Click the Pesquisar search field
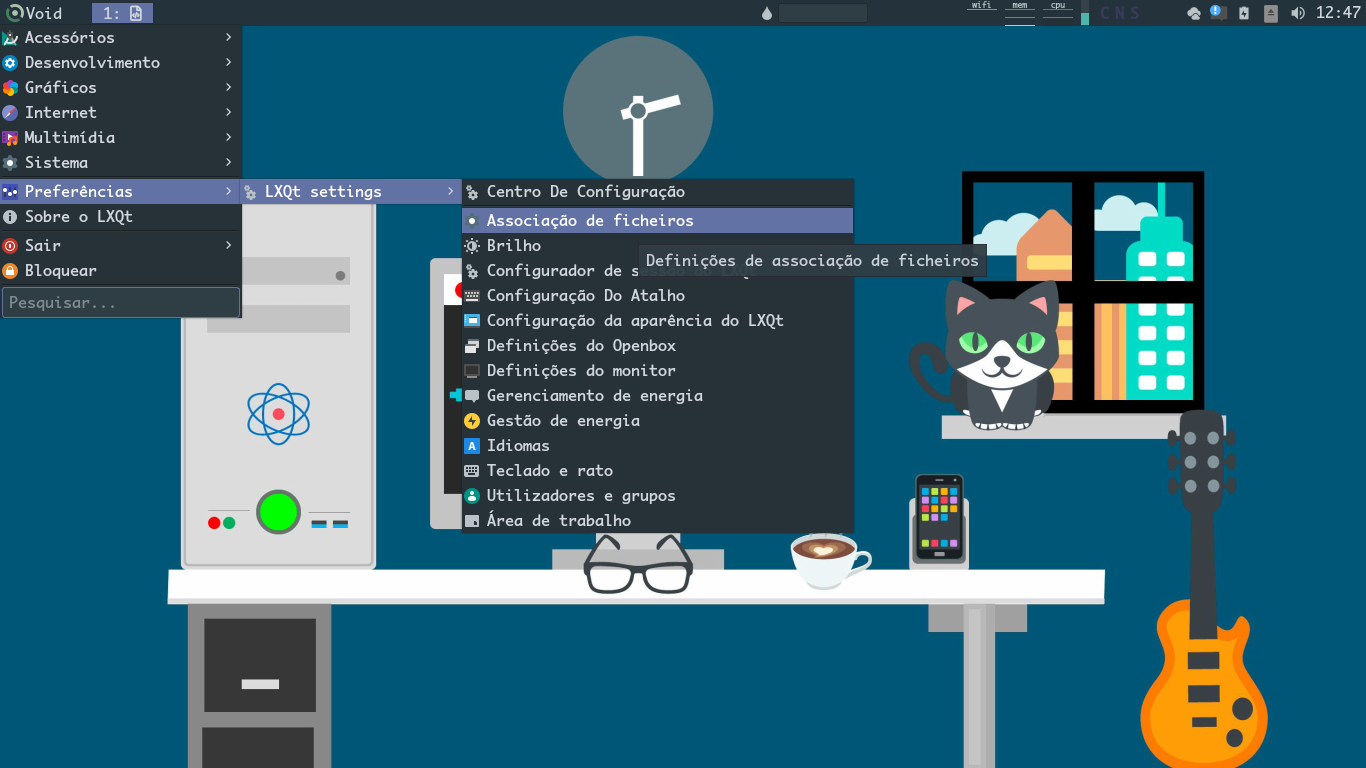This screenshot has width=1366, height=768. tap(120, 302)
